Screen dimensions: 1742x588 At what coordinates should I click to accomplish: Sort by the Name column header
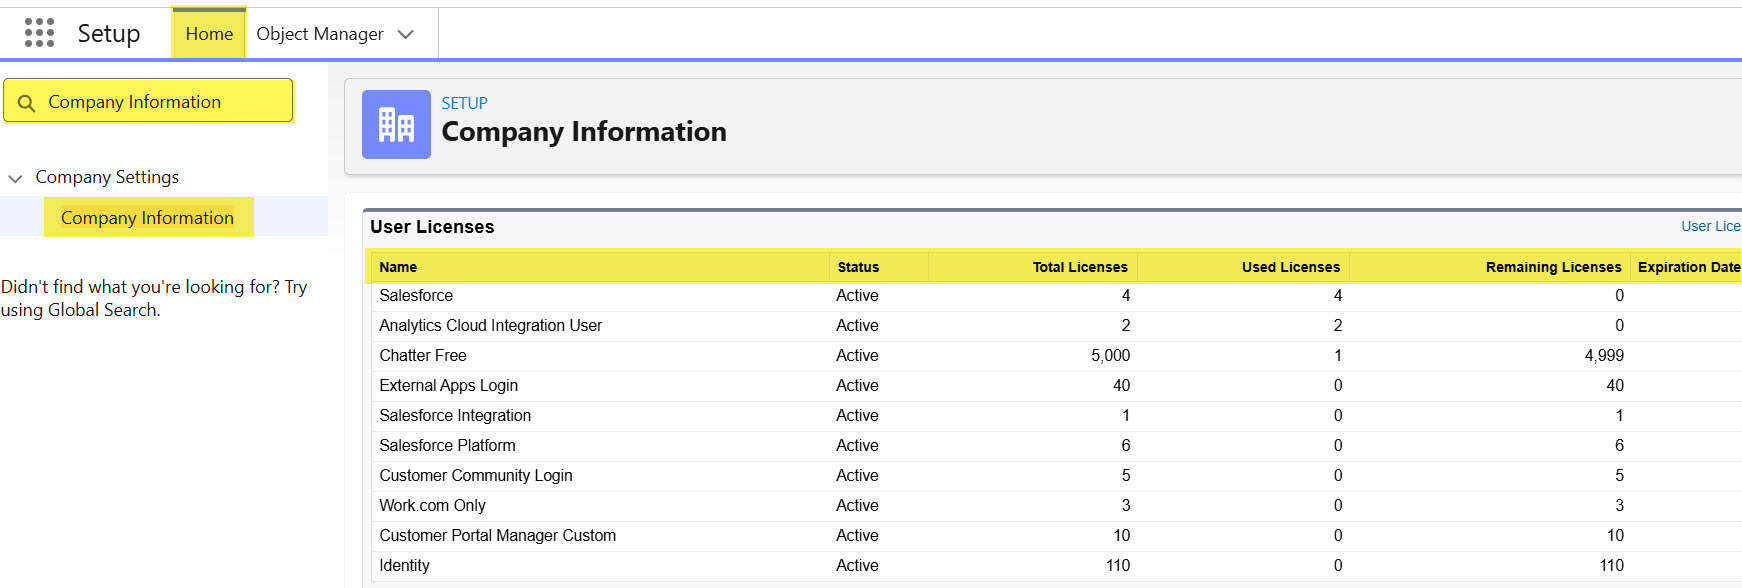tap(398, 267)
